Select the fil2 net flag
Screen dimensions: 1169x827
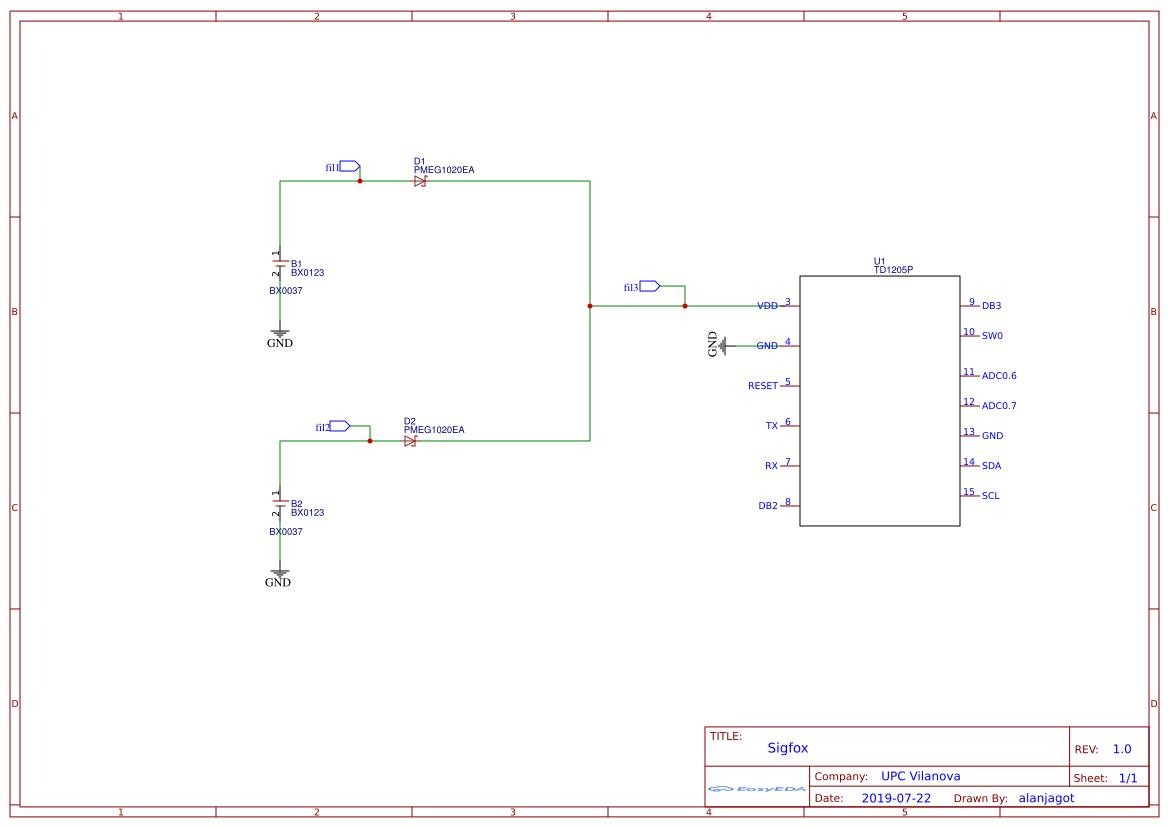(x=339, y=426)
